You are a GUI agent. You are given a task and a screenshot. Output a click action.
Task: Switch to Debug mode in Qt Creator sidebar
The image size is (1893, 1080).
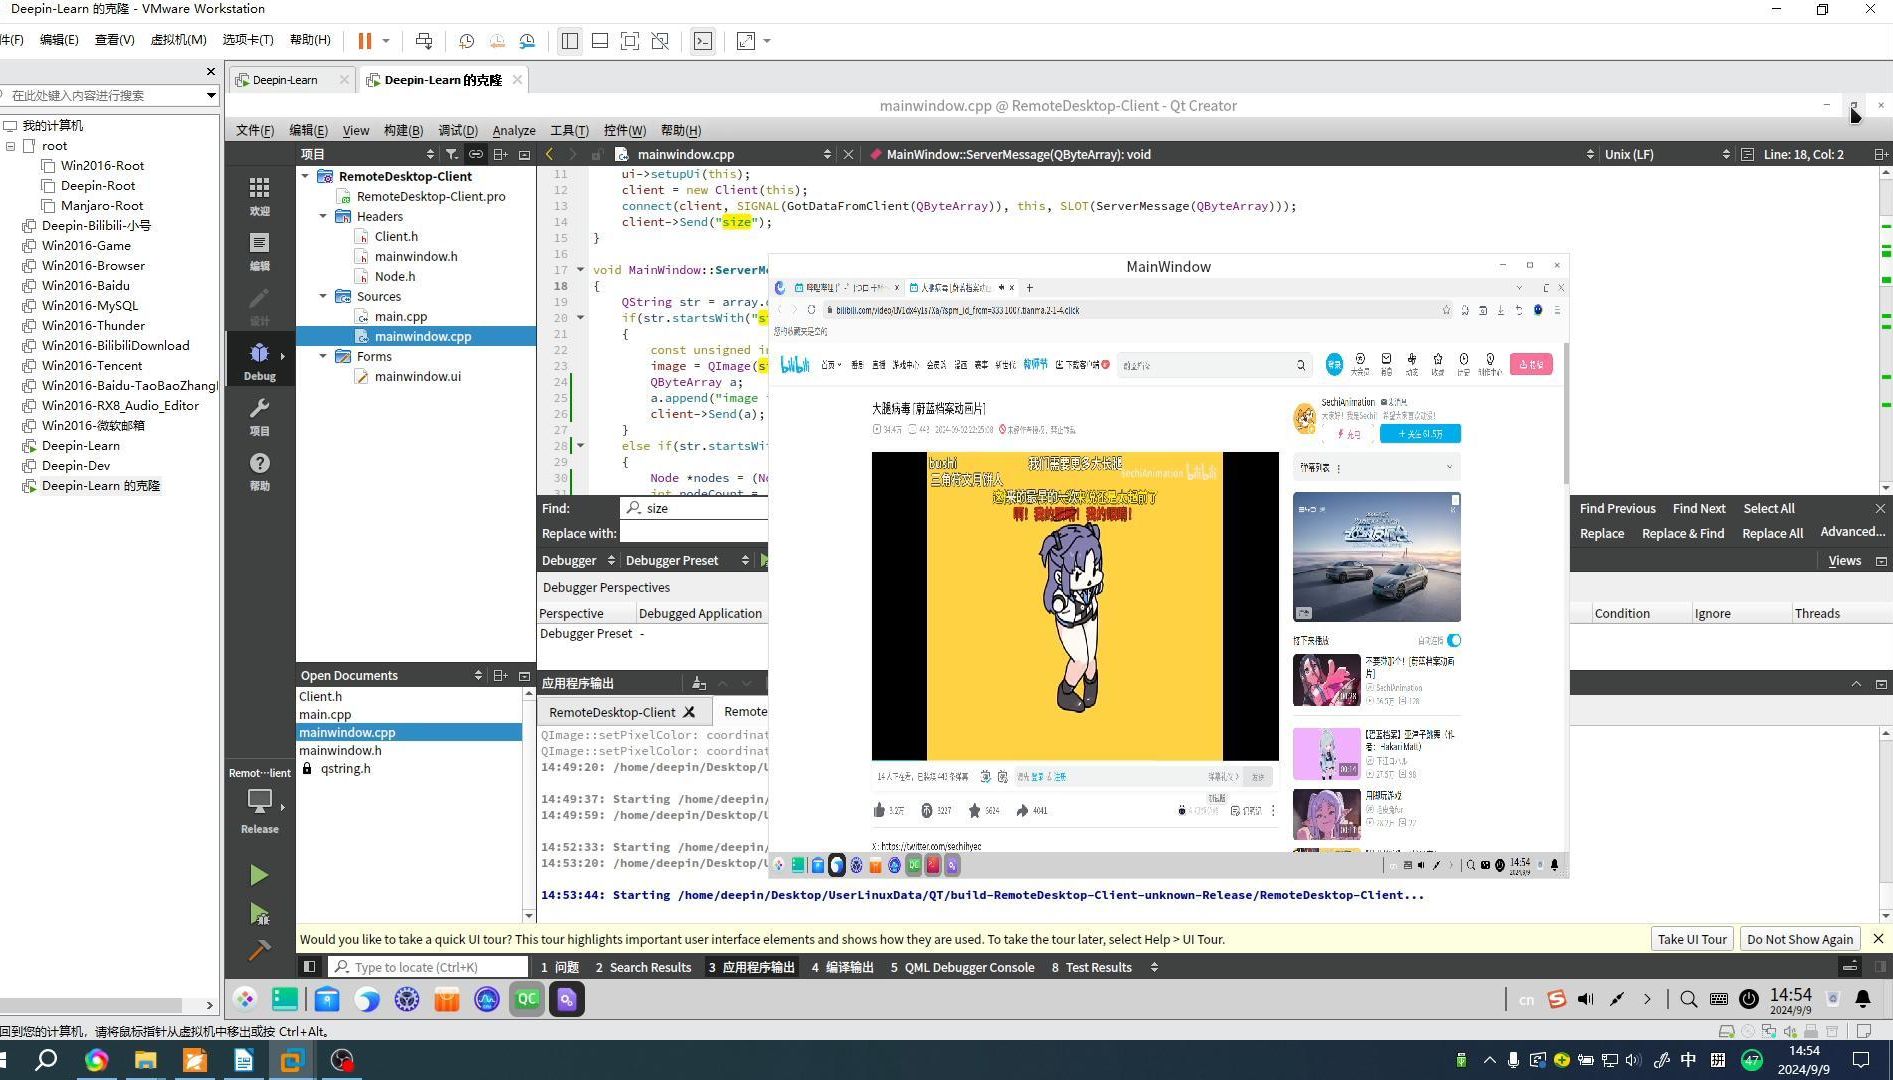click(259, 360)
